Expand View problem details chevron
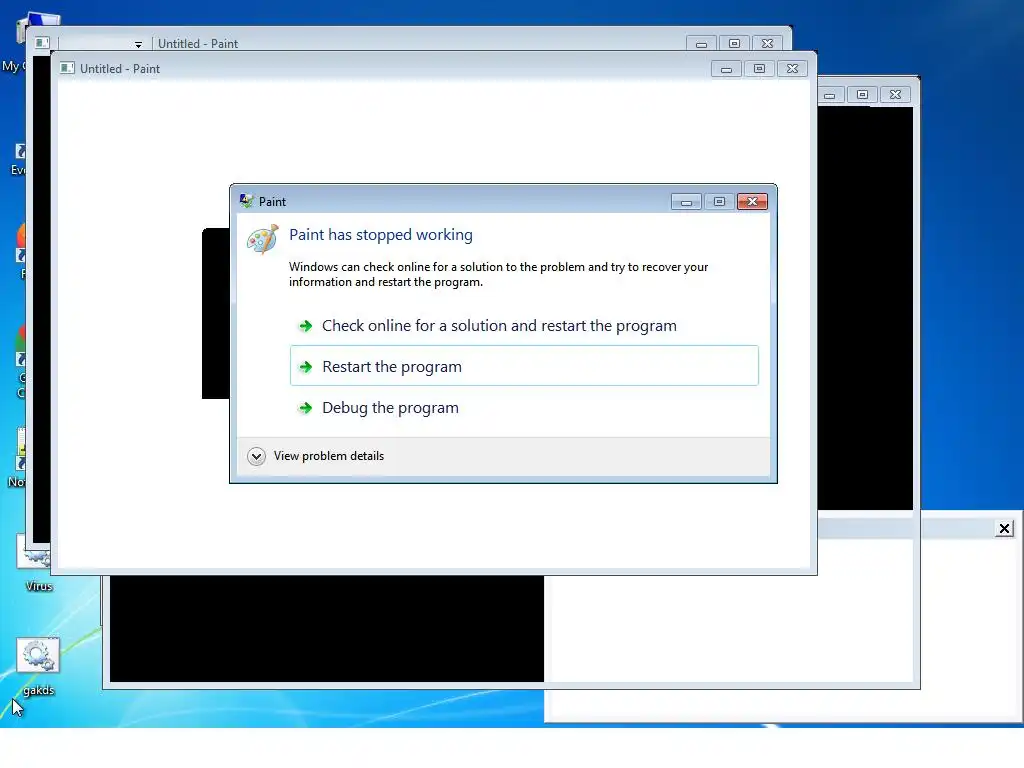This screenshot has width=1024, height=768. point(256,456)
